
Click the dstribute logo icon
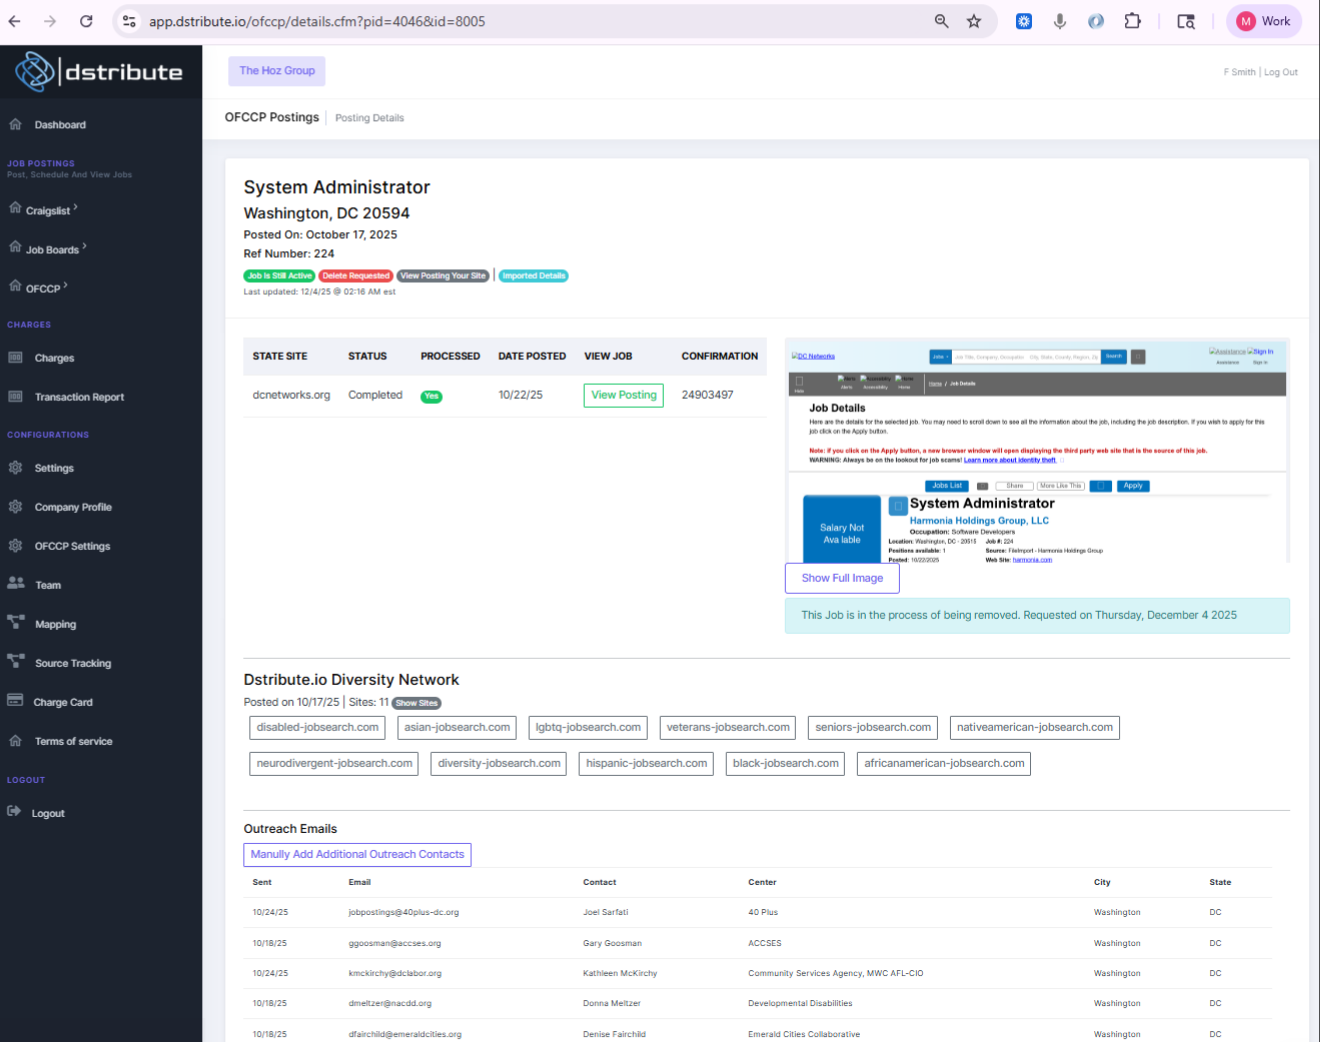(35, 72)
